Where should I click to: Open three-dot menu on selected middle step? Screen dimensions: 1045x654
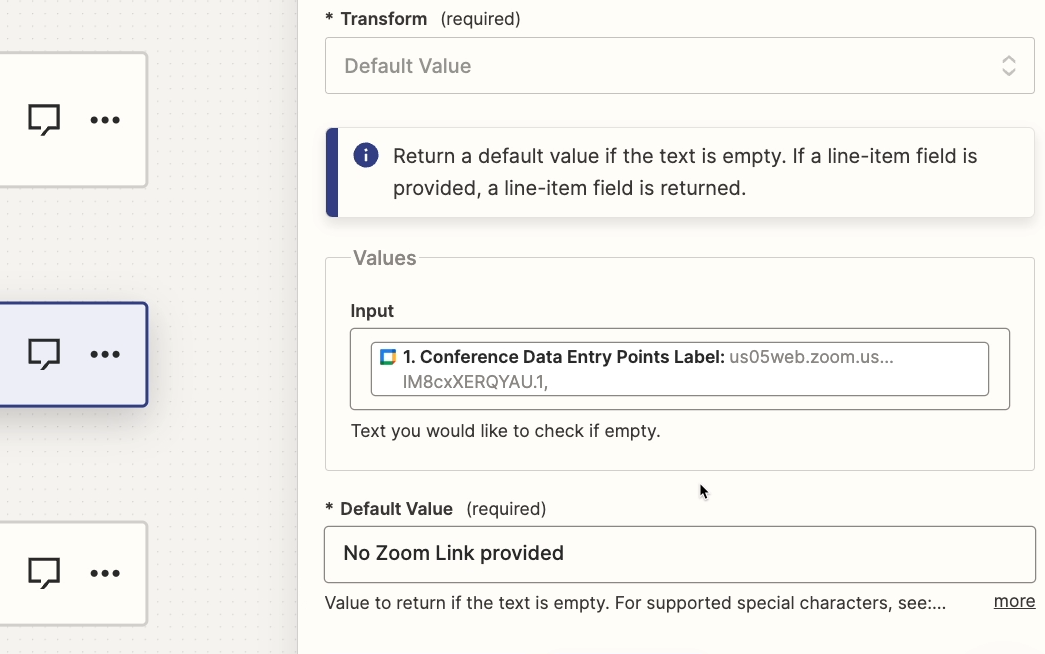coord(105,354)
